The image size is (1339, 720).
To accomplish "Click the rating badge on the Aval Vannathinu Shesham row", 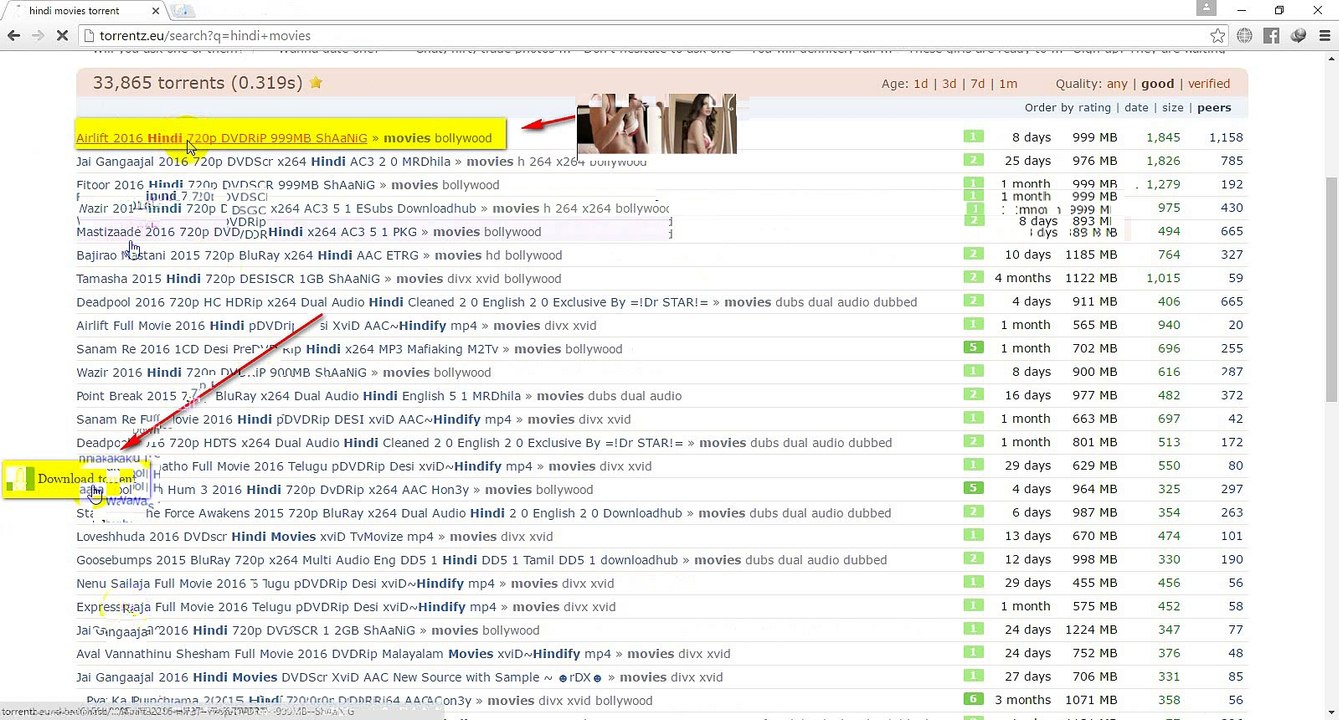I will [x=973, y=653].
